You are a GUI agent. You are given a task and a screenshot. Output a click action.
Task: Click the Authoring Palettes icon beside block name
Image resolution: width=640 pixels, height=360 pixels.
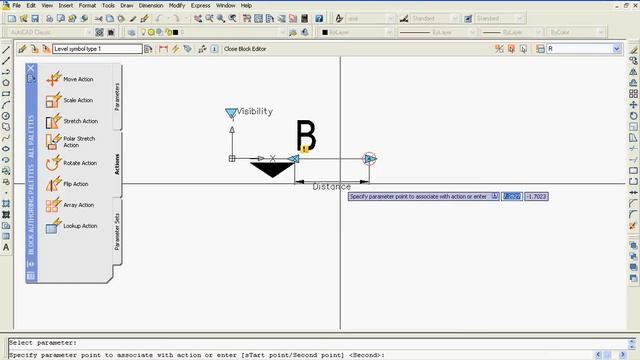coord(148,49)
